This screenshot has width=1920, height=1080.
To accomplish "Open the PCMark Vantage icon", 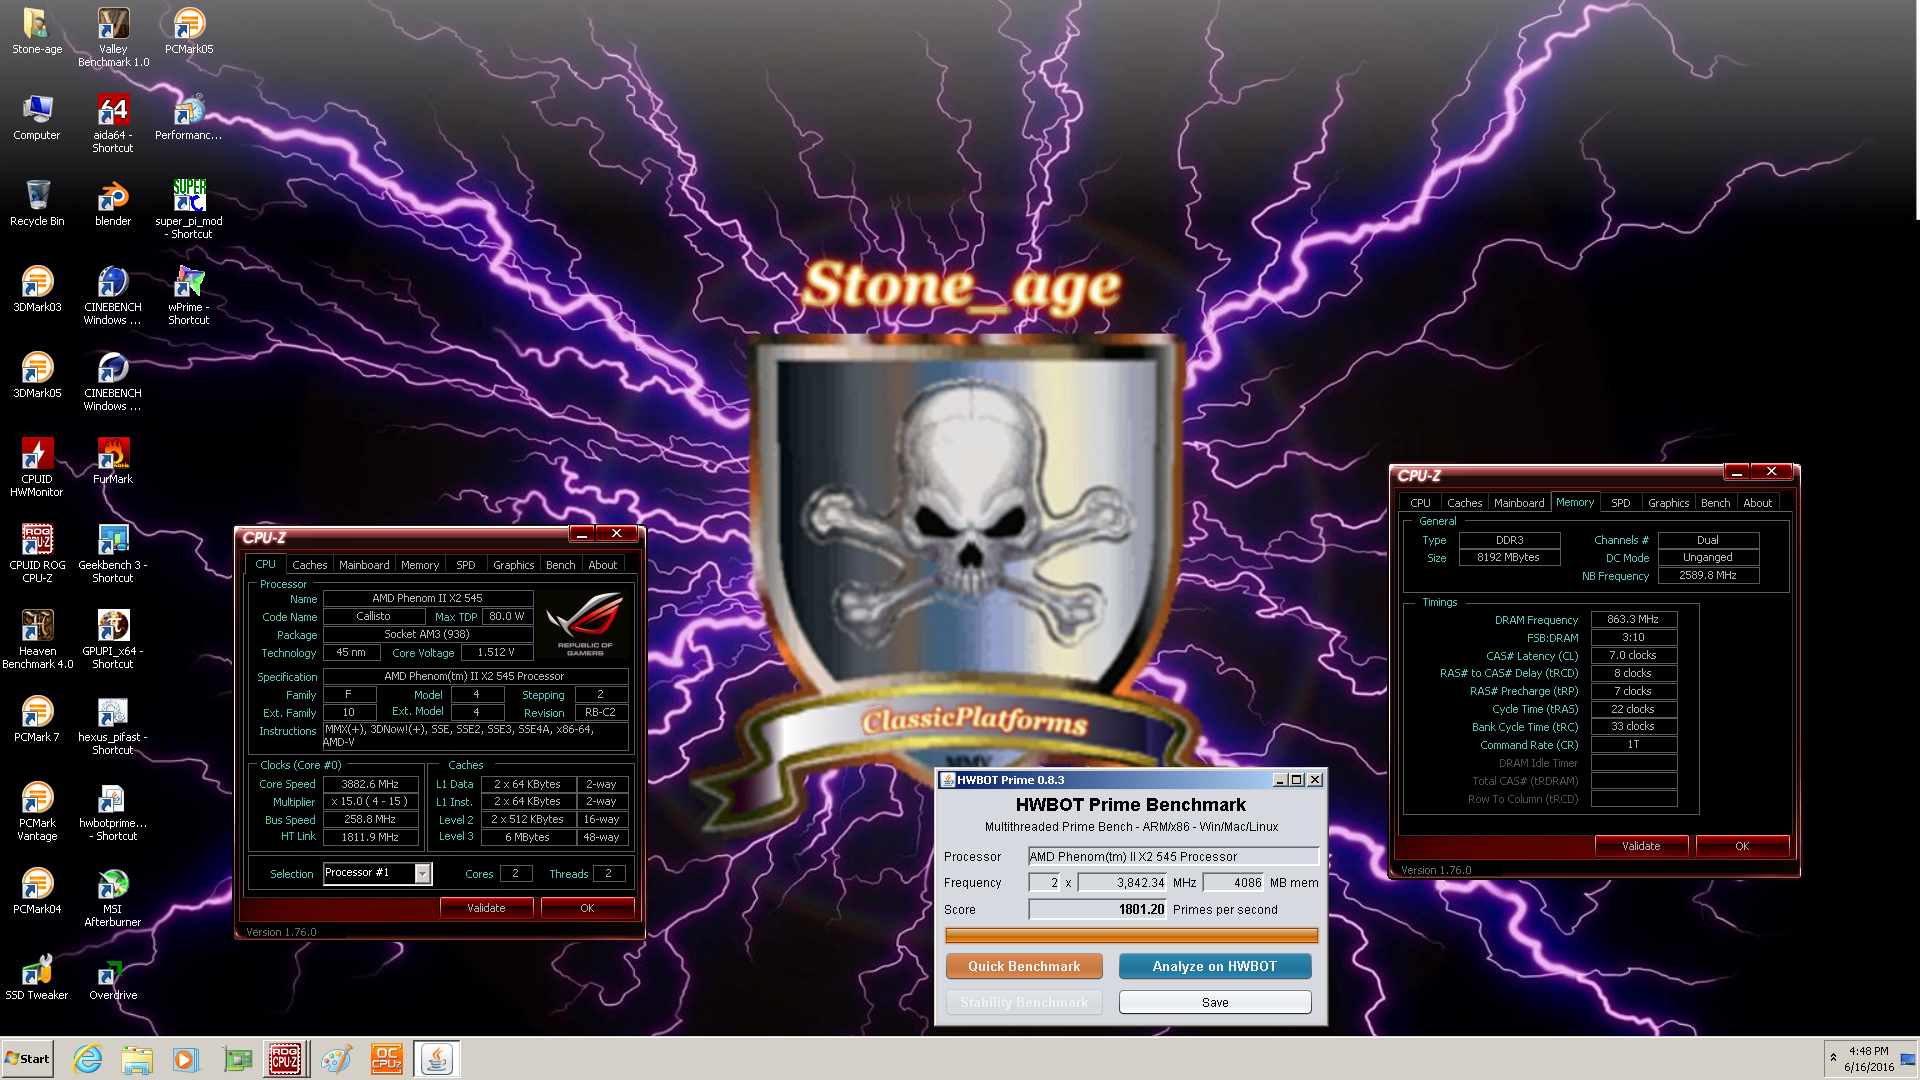I will (x=37, y=811).
